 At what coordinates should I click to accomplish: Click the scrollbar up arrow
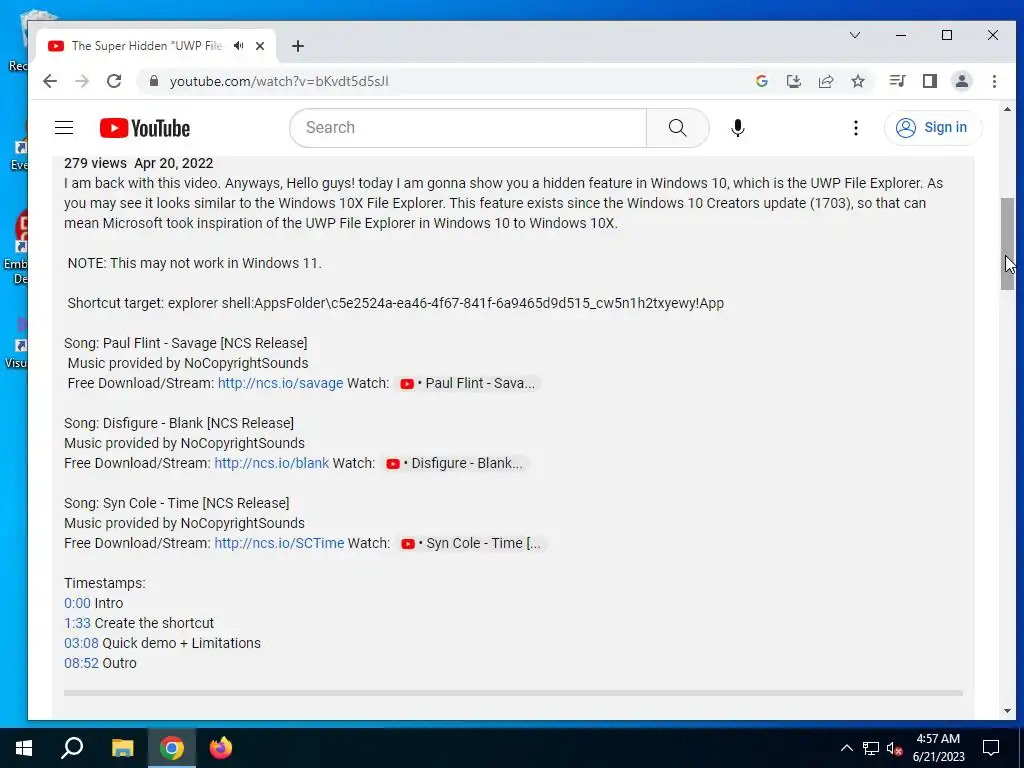[1007, 110]
